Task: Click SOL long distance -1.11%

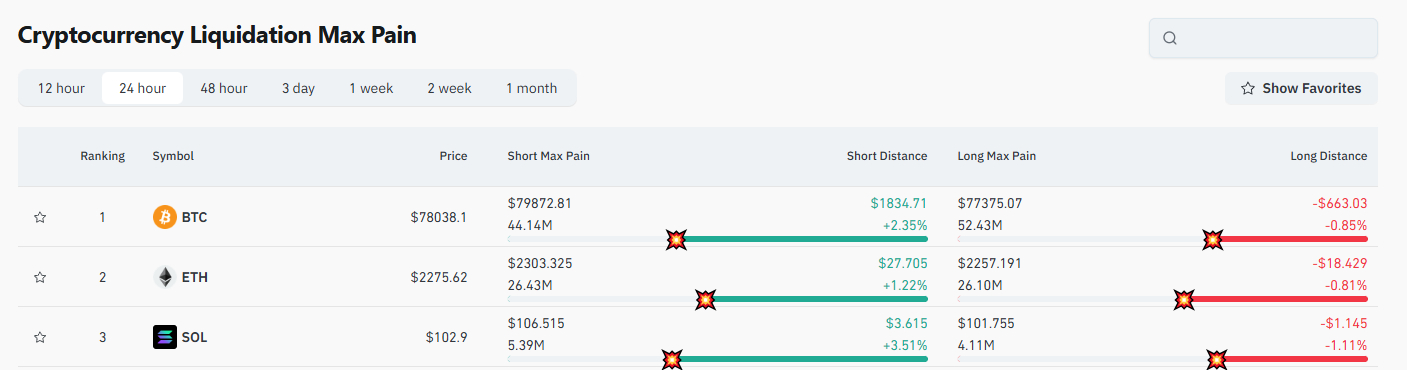Action: click(x=1347, y=345)
